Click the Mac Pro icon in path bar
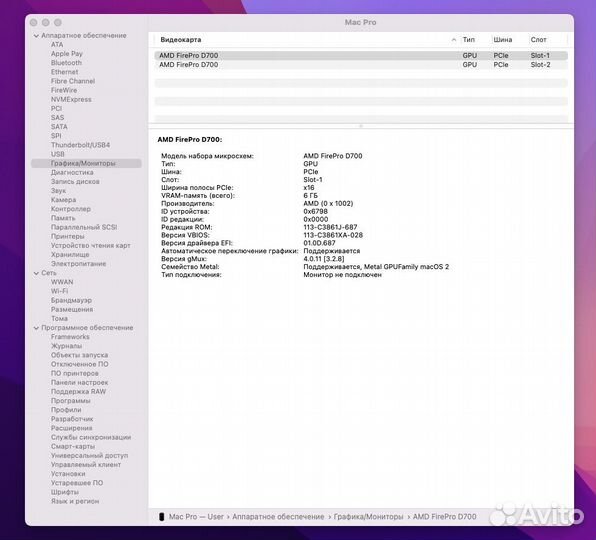 tap(162, 517)
